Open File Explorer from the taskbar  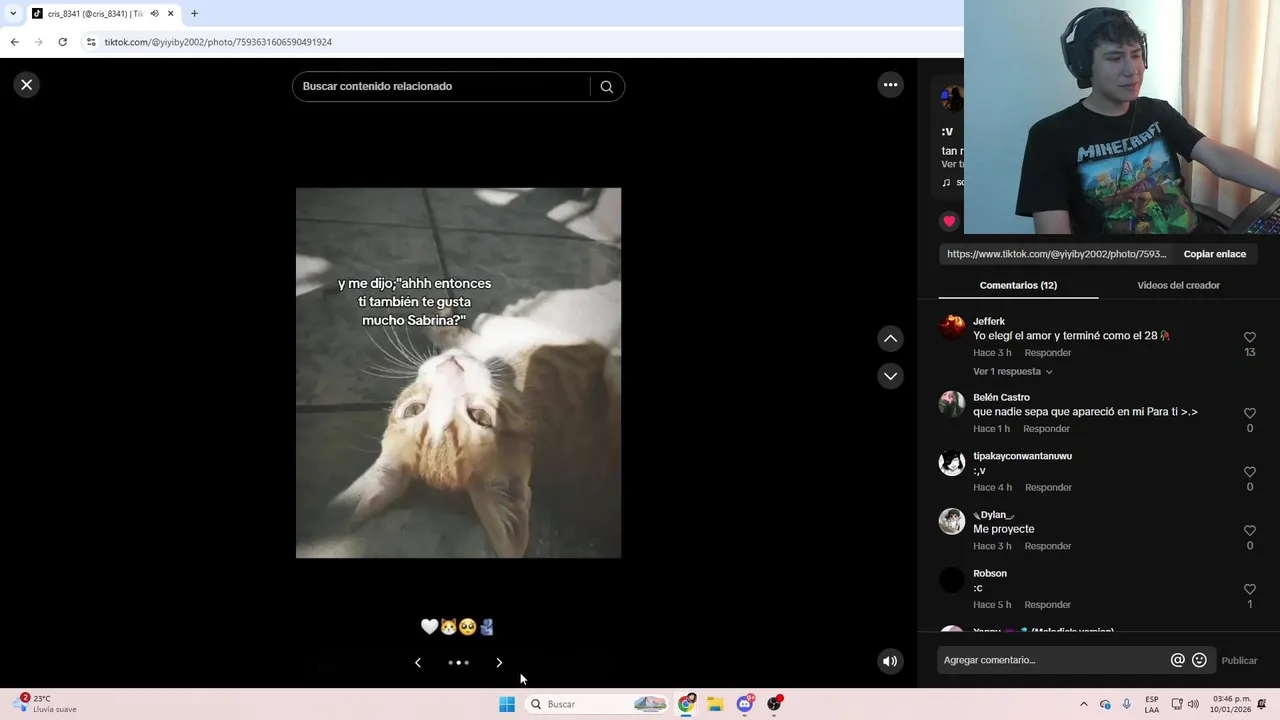tap(715, 704)
